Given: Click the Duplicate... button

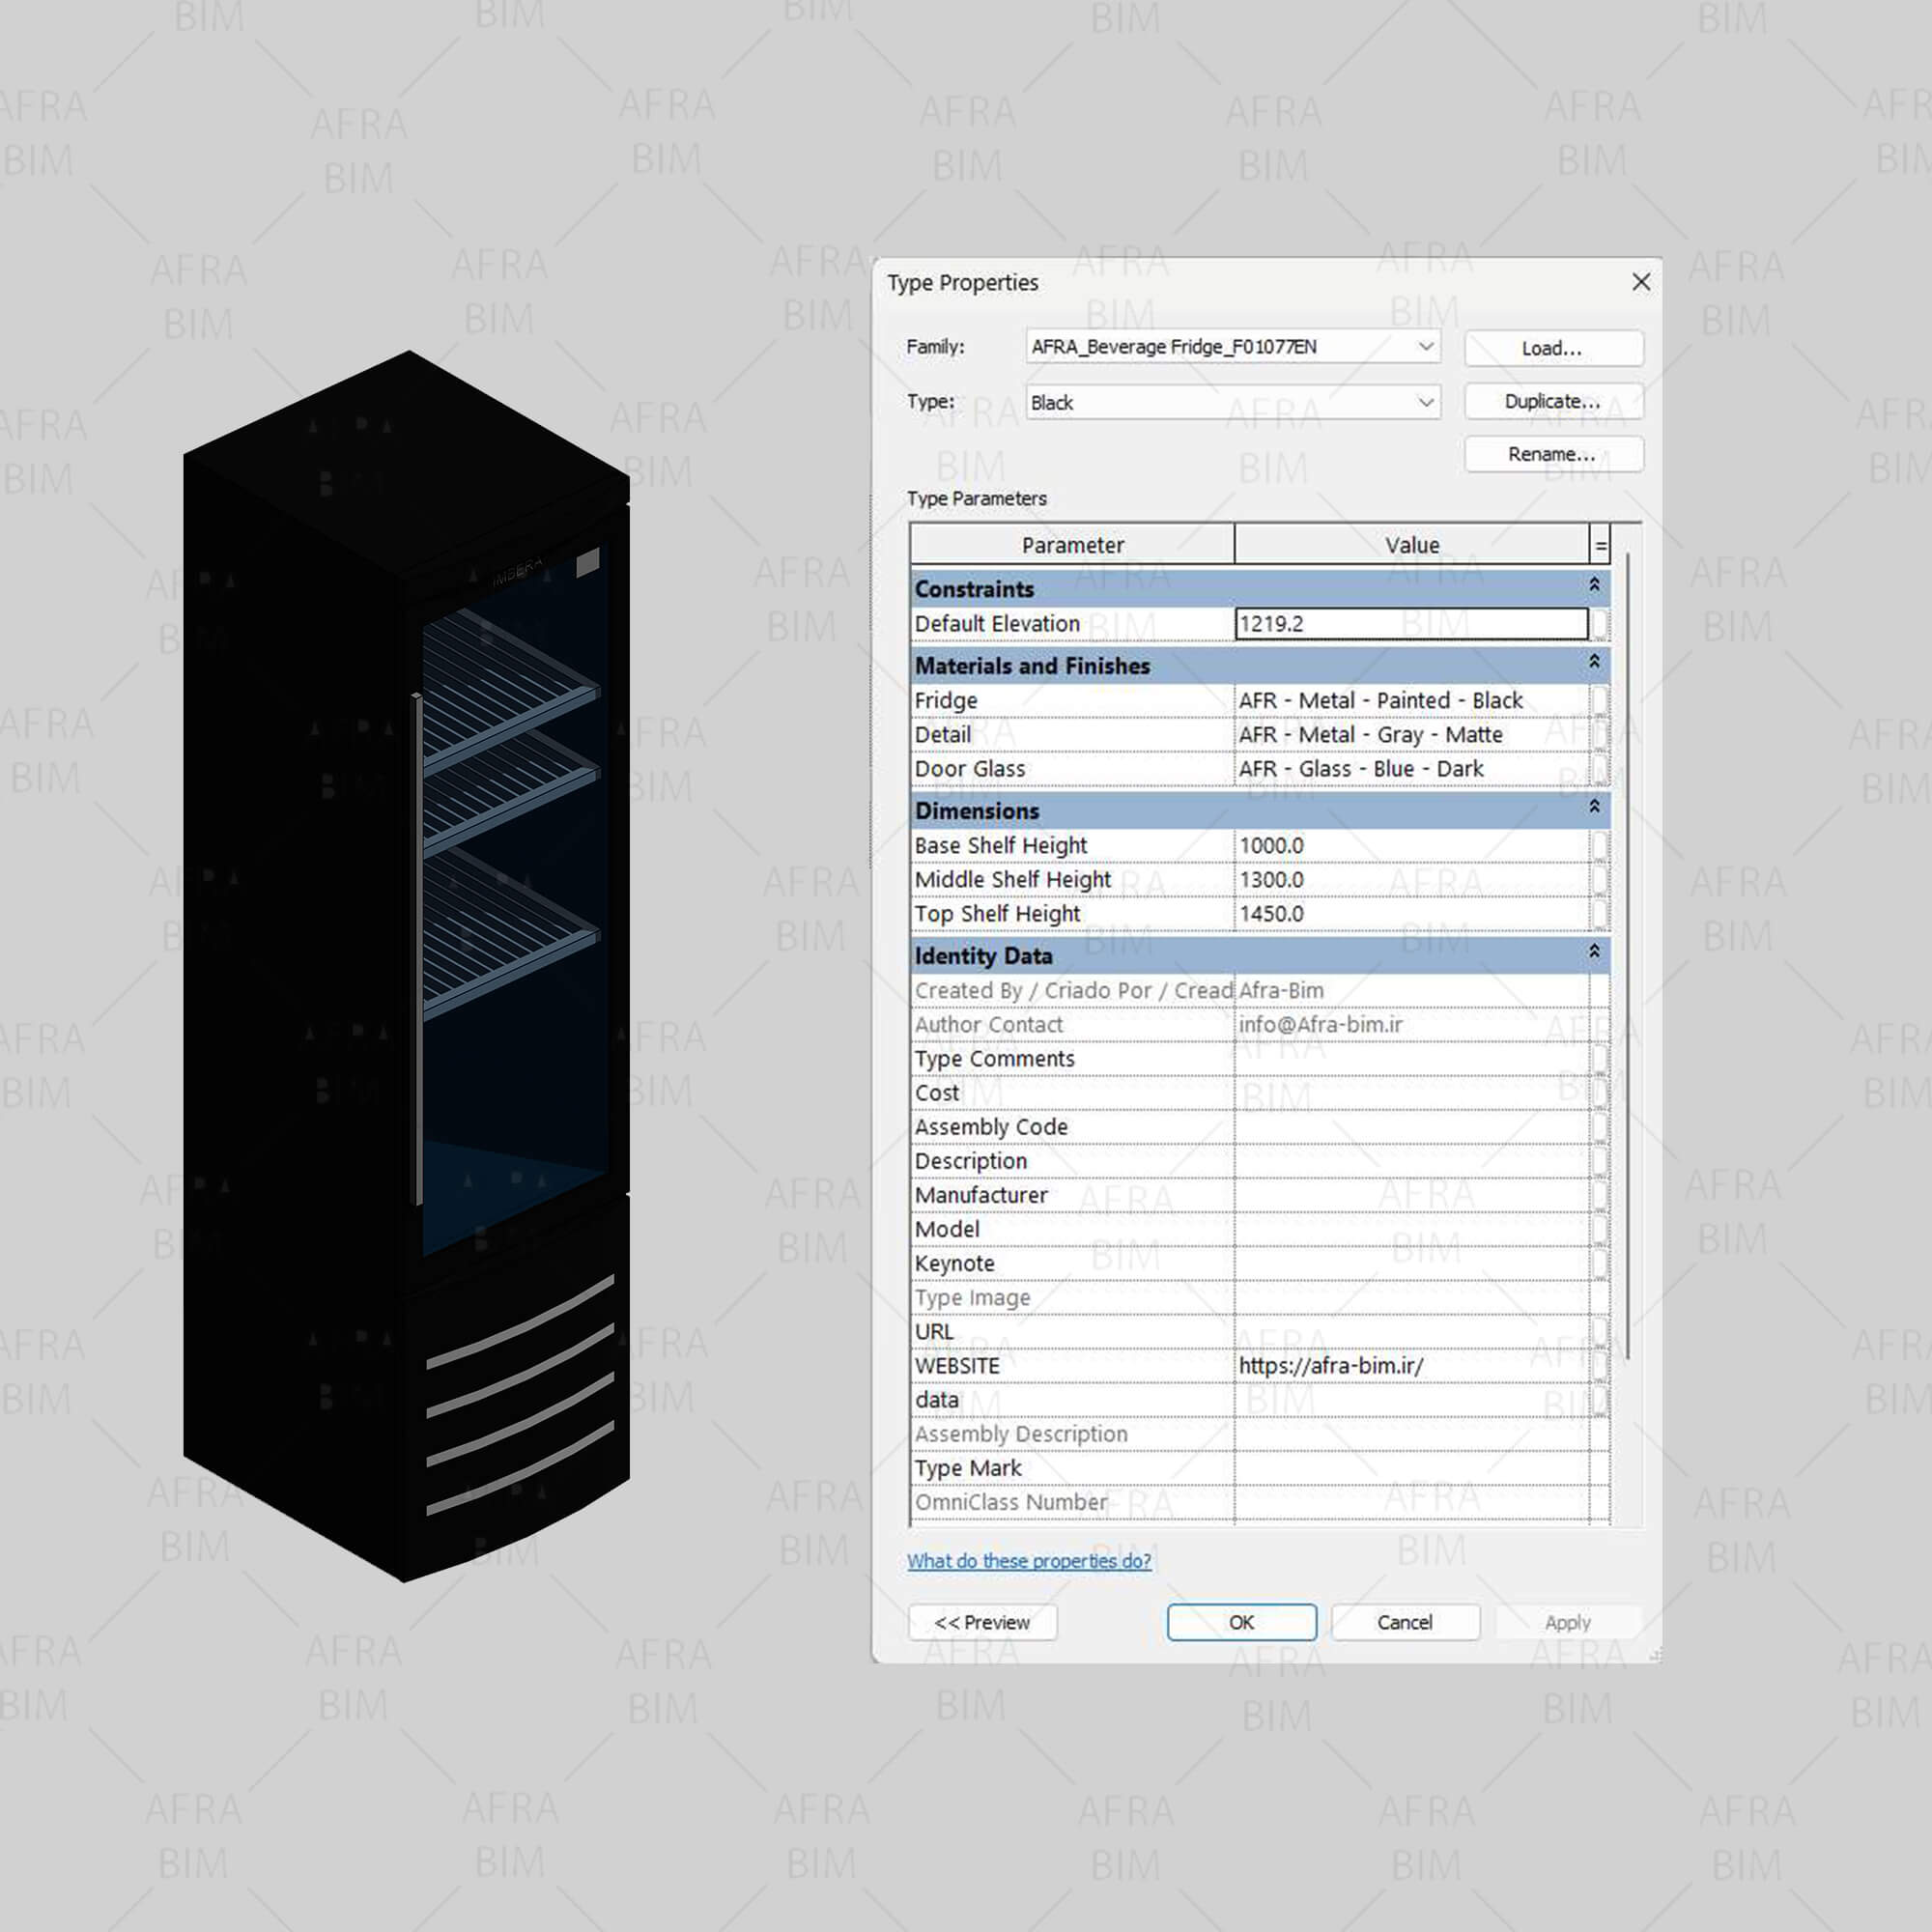Looking at the screenshot, I should pyautogui.click(x=1552, y=401).
